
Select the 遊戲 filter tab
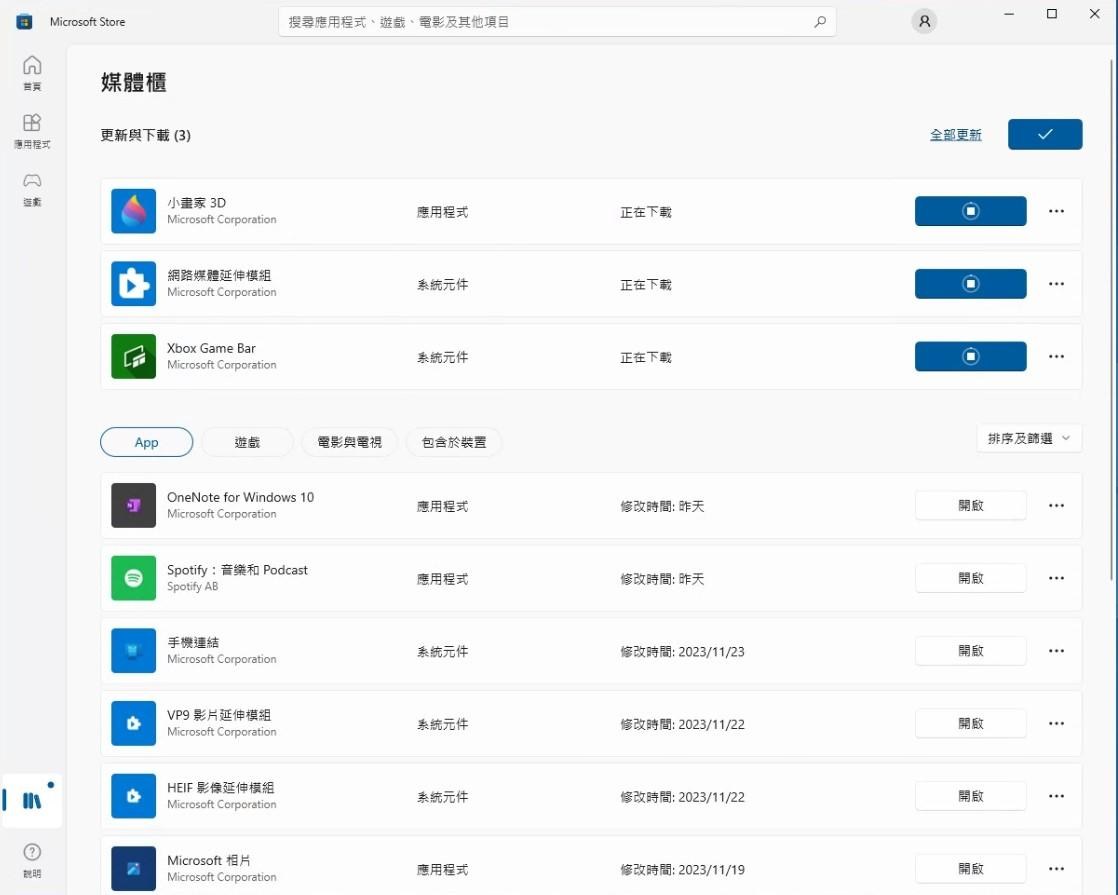pos(247,442)
